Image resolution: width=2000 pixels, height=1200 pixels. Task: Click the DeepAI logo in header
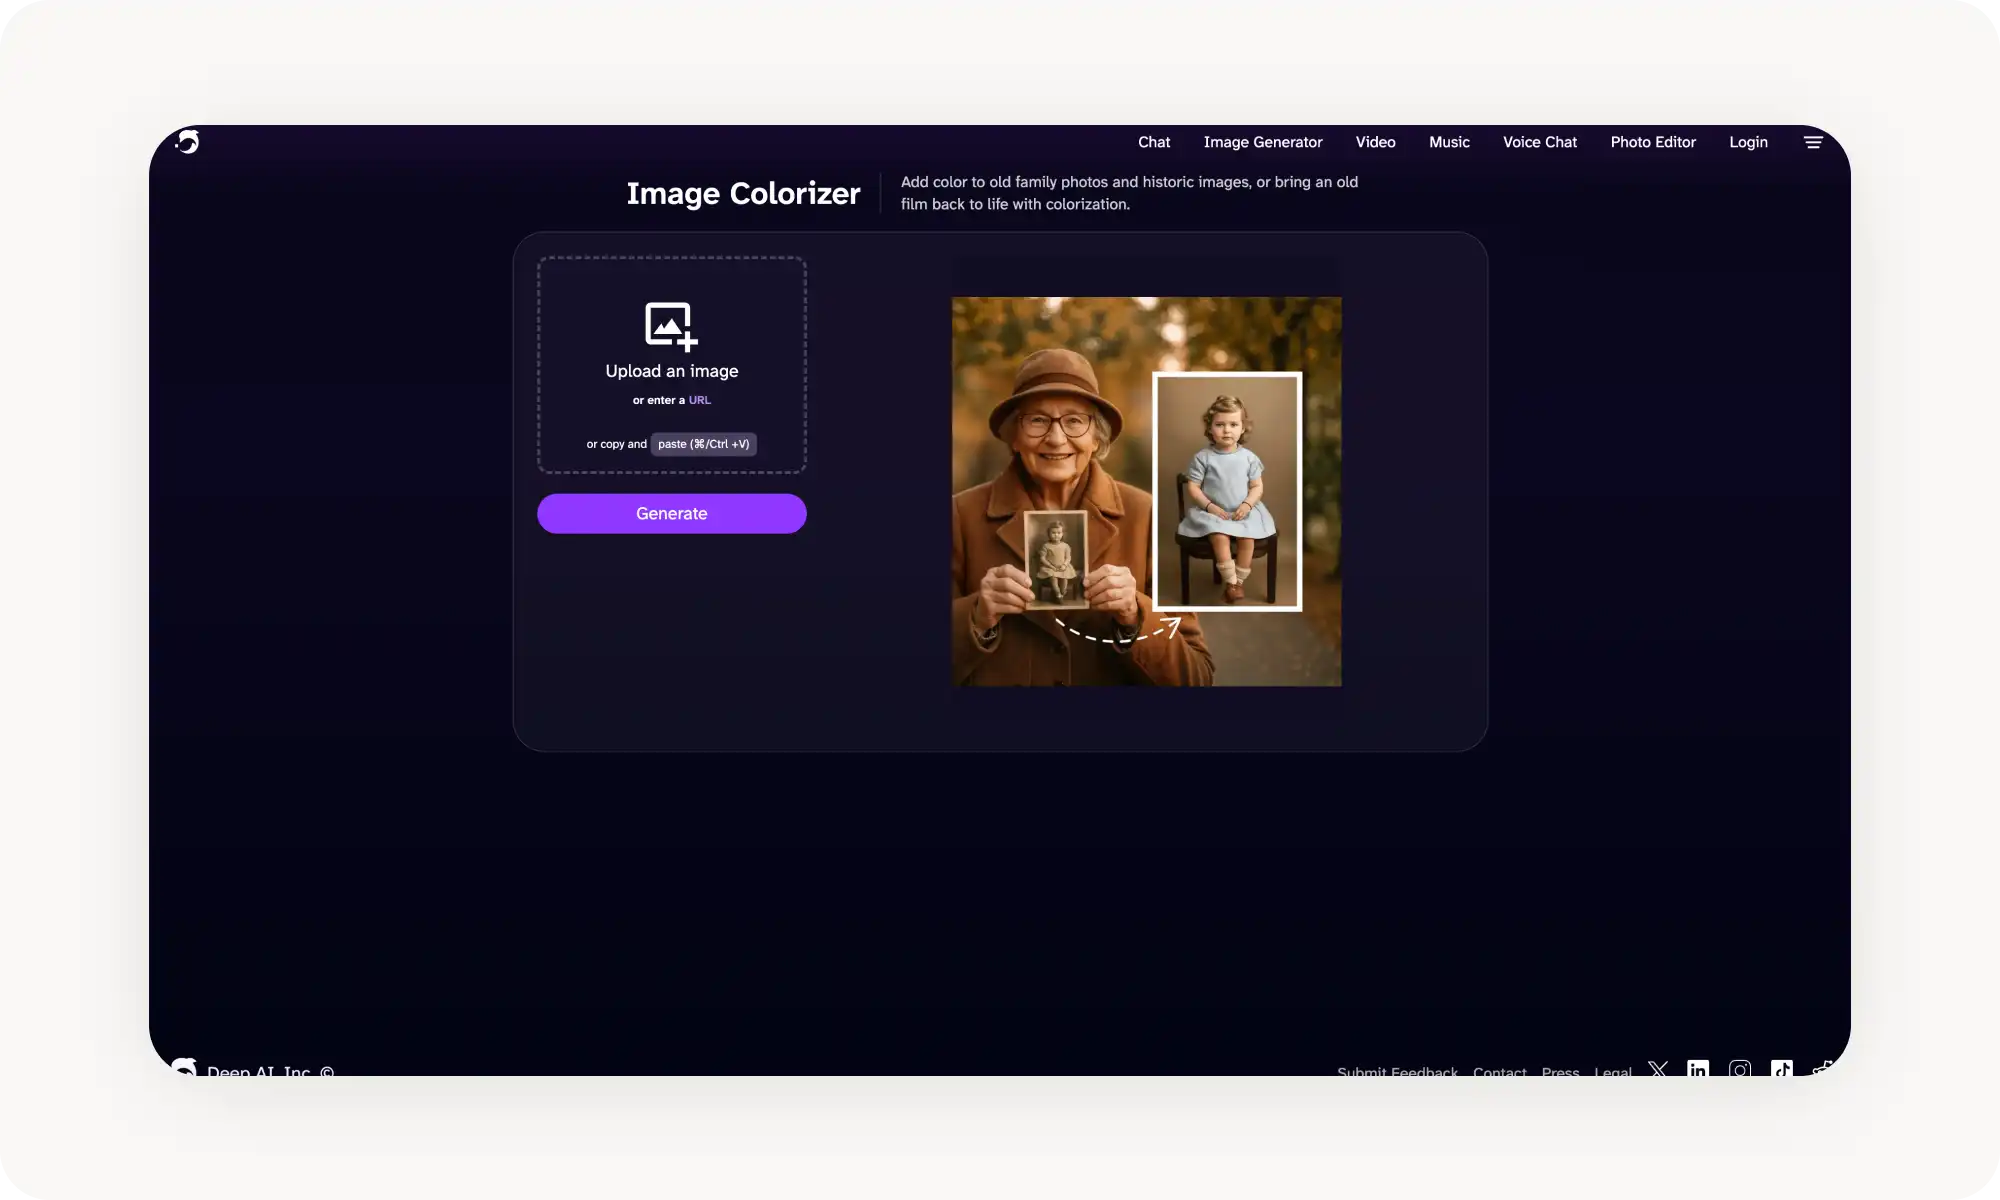[188, 142]
